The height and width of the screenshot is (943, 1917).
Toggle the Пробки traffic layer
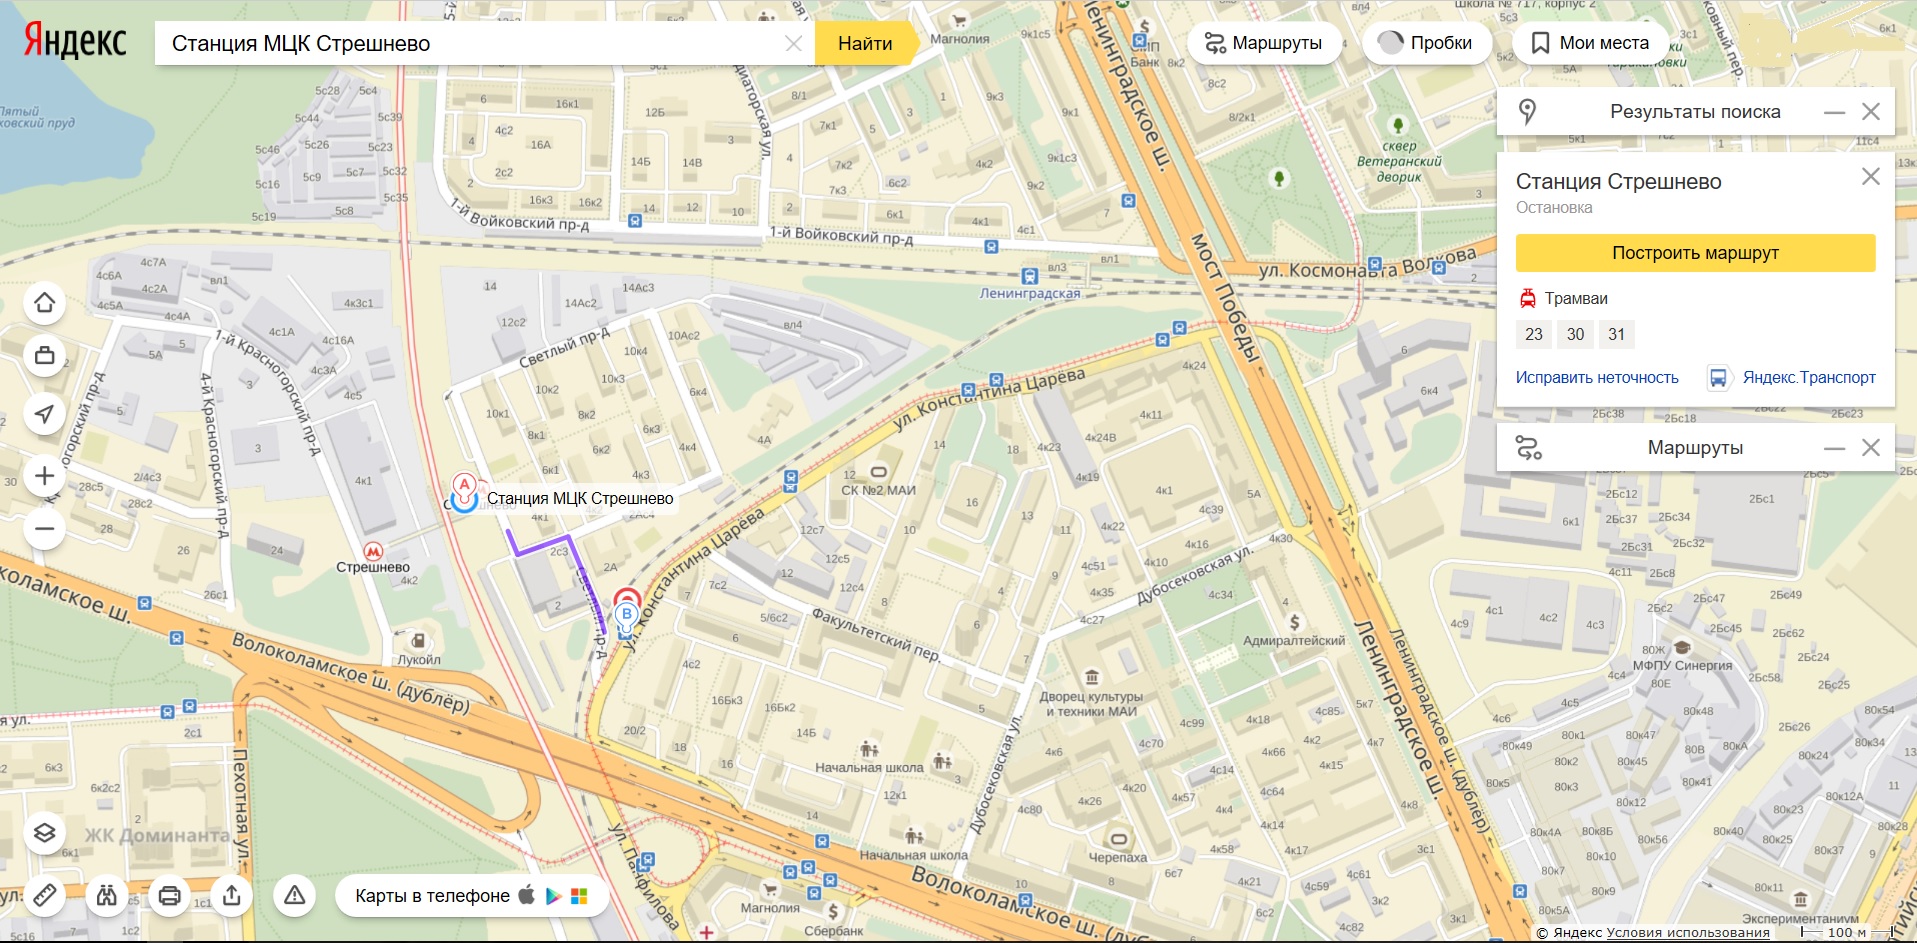[x=1426, y=43]
